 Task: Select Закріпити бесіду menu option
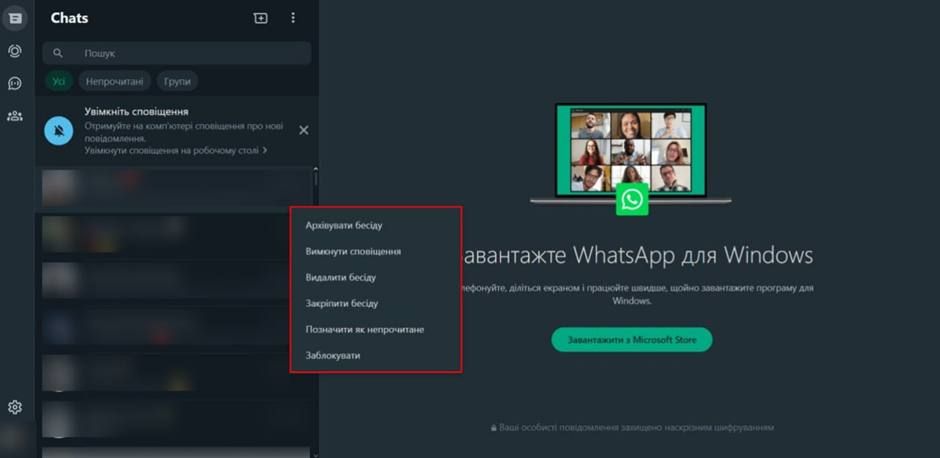(x=341, y=303)
